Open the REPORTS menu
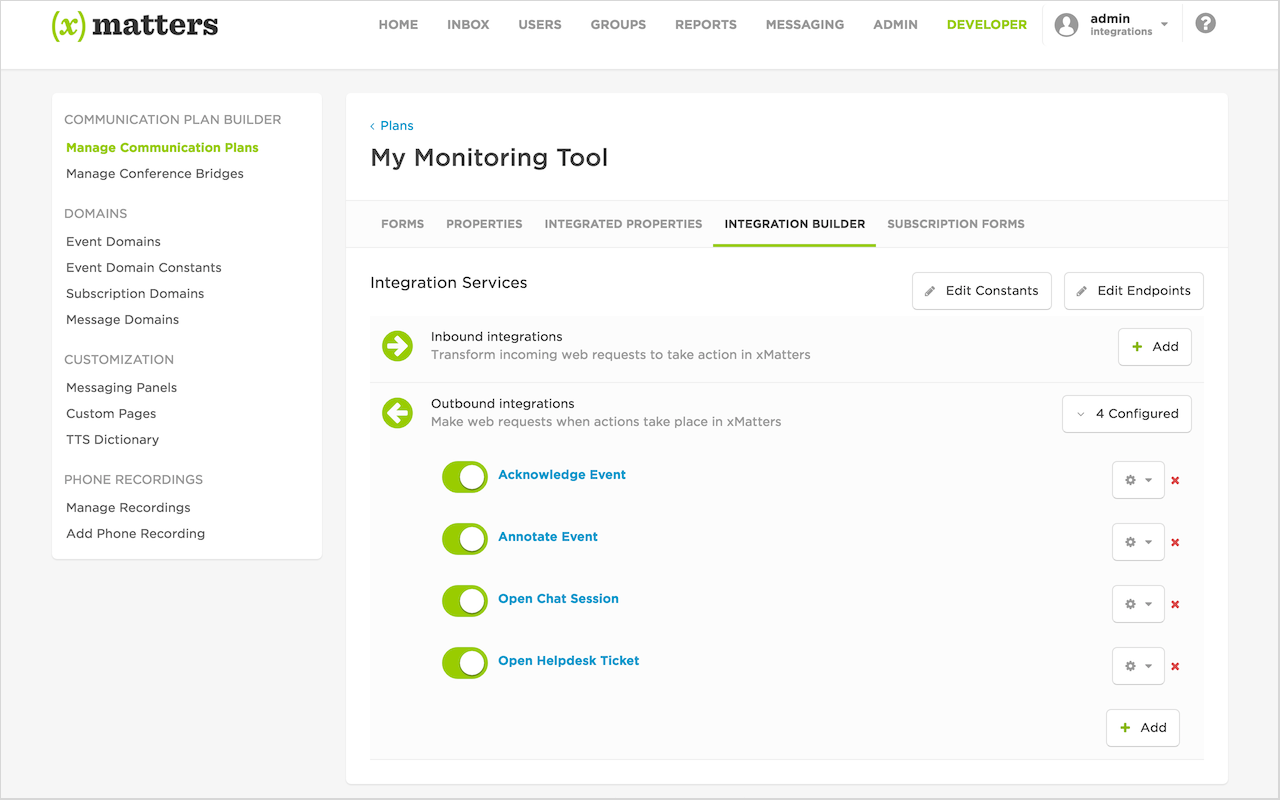The width and height of the screenshot is (1280, 800). [706, 24]
